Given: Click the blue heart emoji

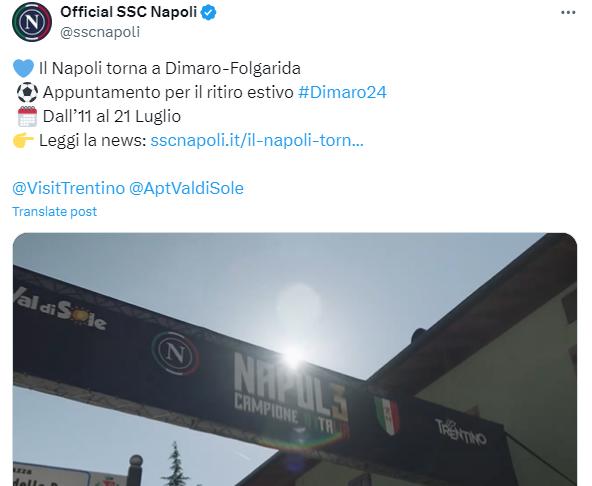Looking at the screenshot, I should [23, 68].
